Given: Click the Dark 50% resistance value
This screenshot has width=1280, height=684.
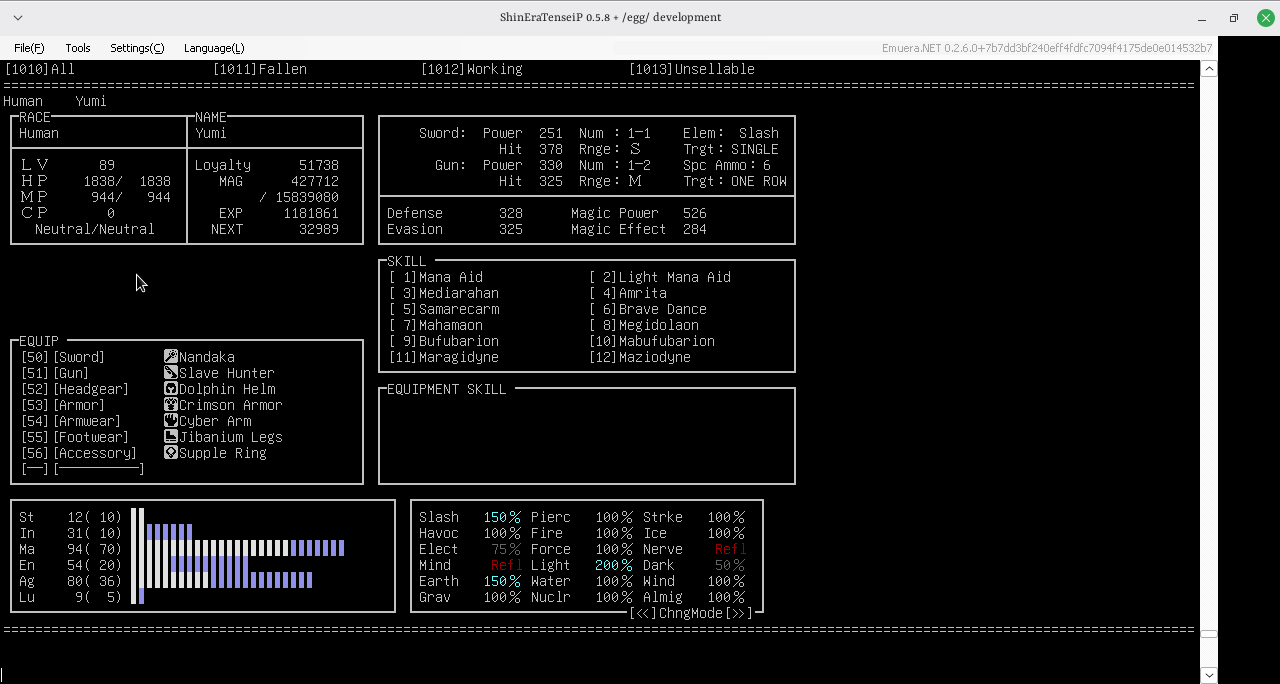Looking at the screenshot, I should click(729, 565).
